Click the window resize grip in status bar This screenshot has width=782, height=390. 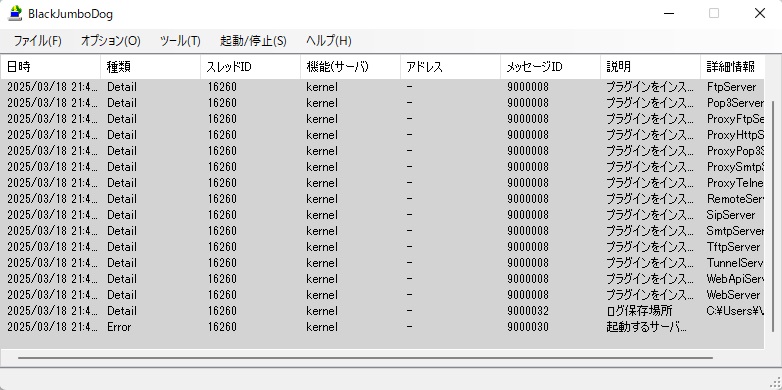tap(775, 383)
